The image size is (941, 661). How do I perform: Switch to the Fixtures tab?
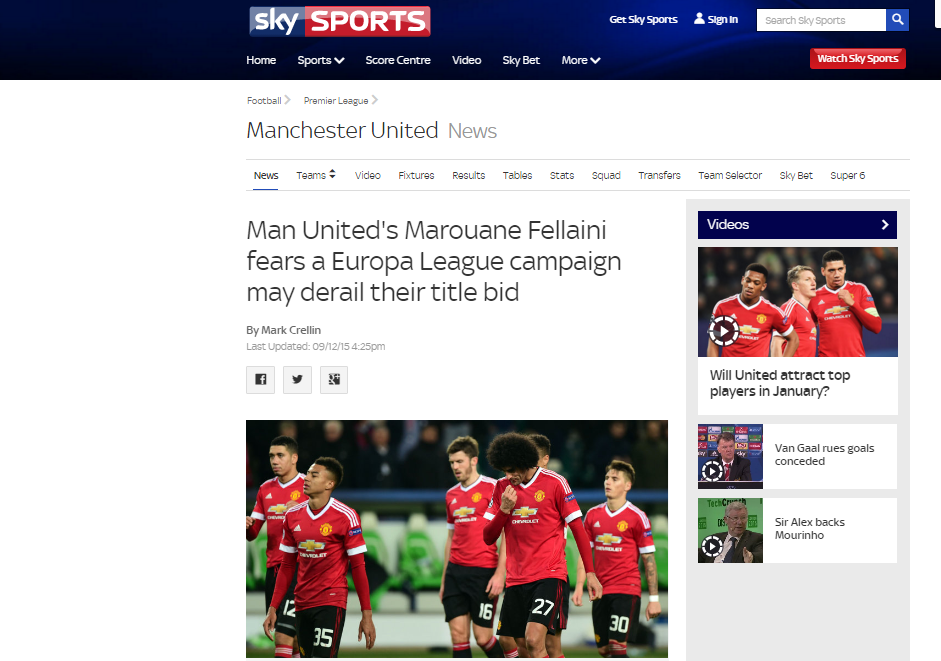click(x=416, y=175)
